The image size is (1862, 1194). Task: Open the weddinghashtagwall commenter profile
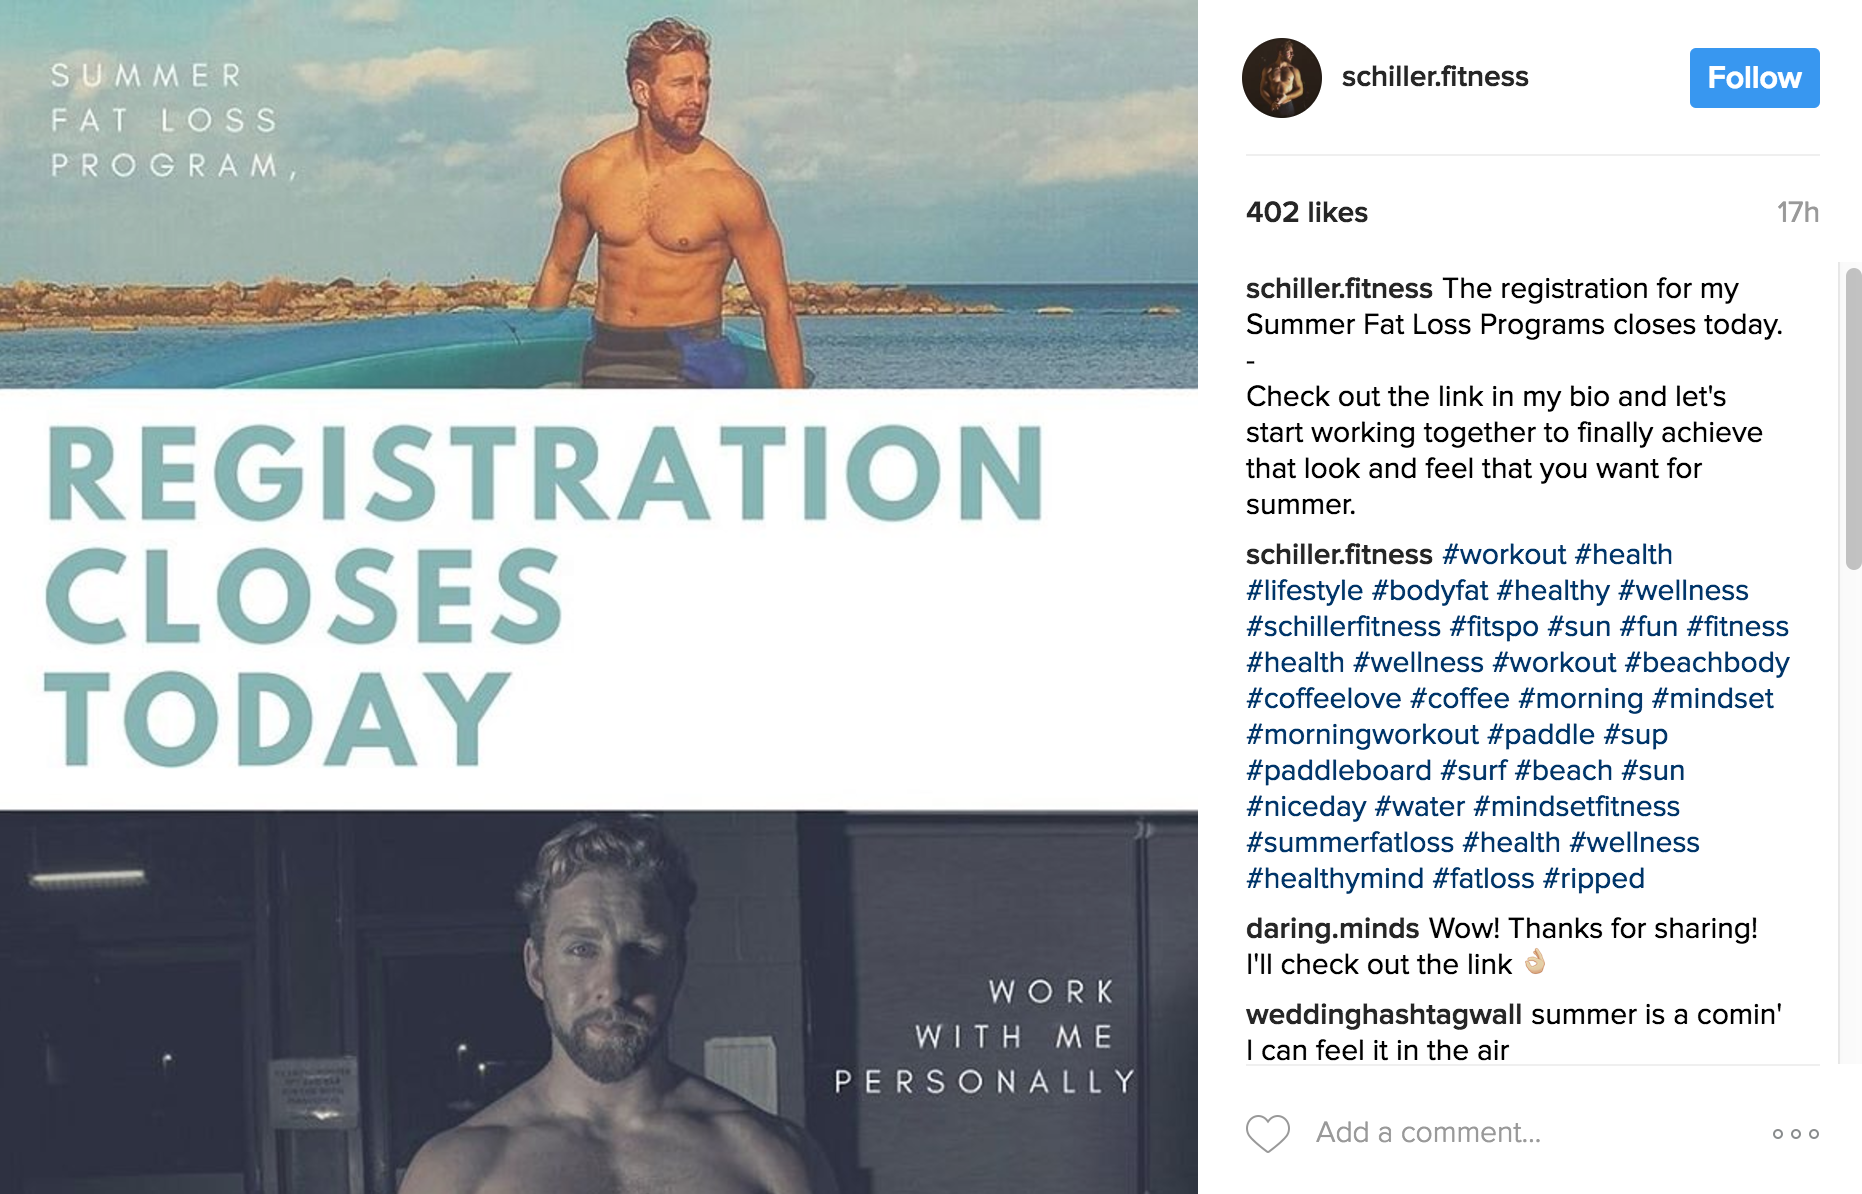(x=1384, y=1015)
